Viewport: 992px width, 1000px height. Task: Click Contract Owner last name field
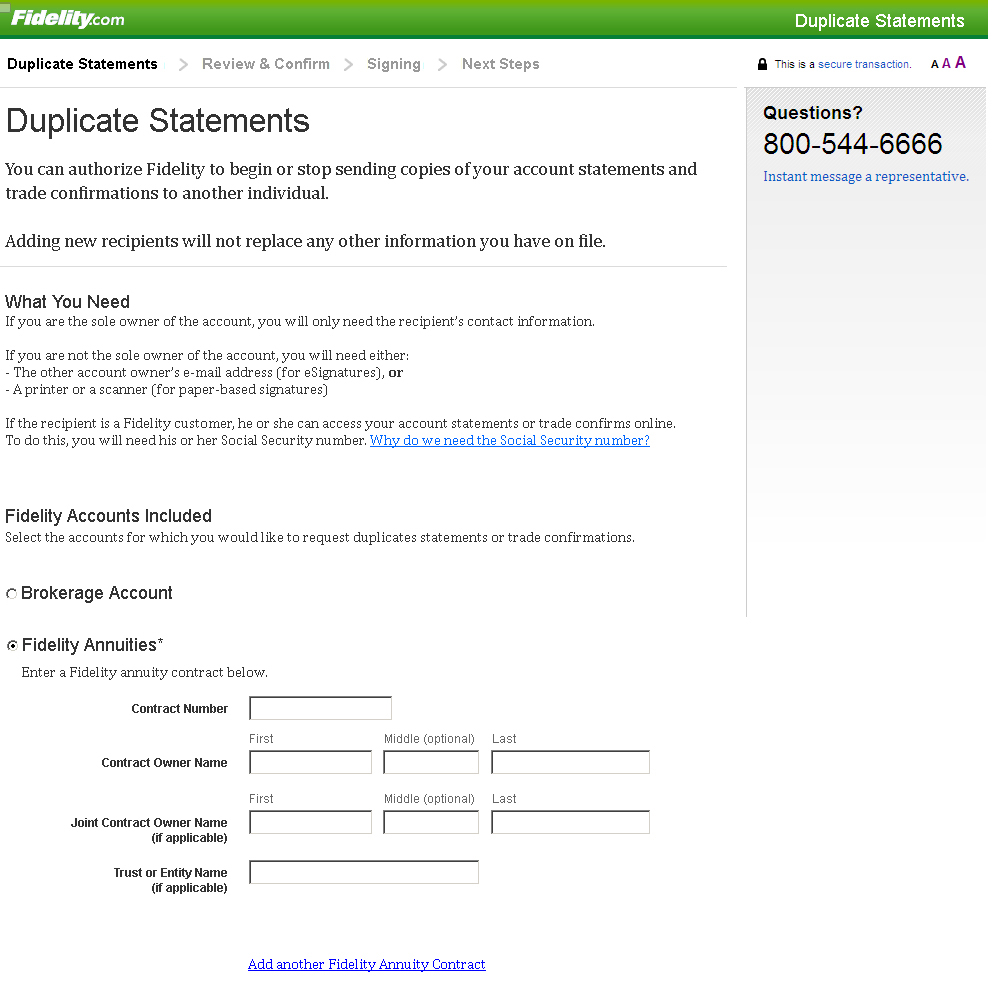click(570, 762)
